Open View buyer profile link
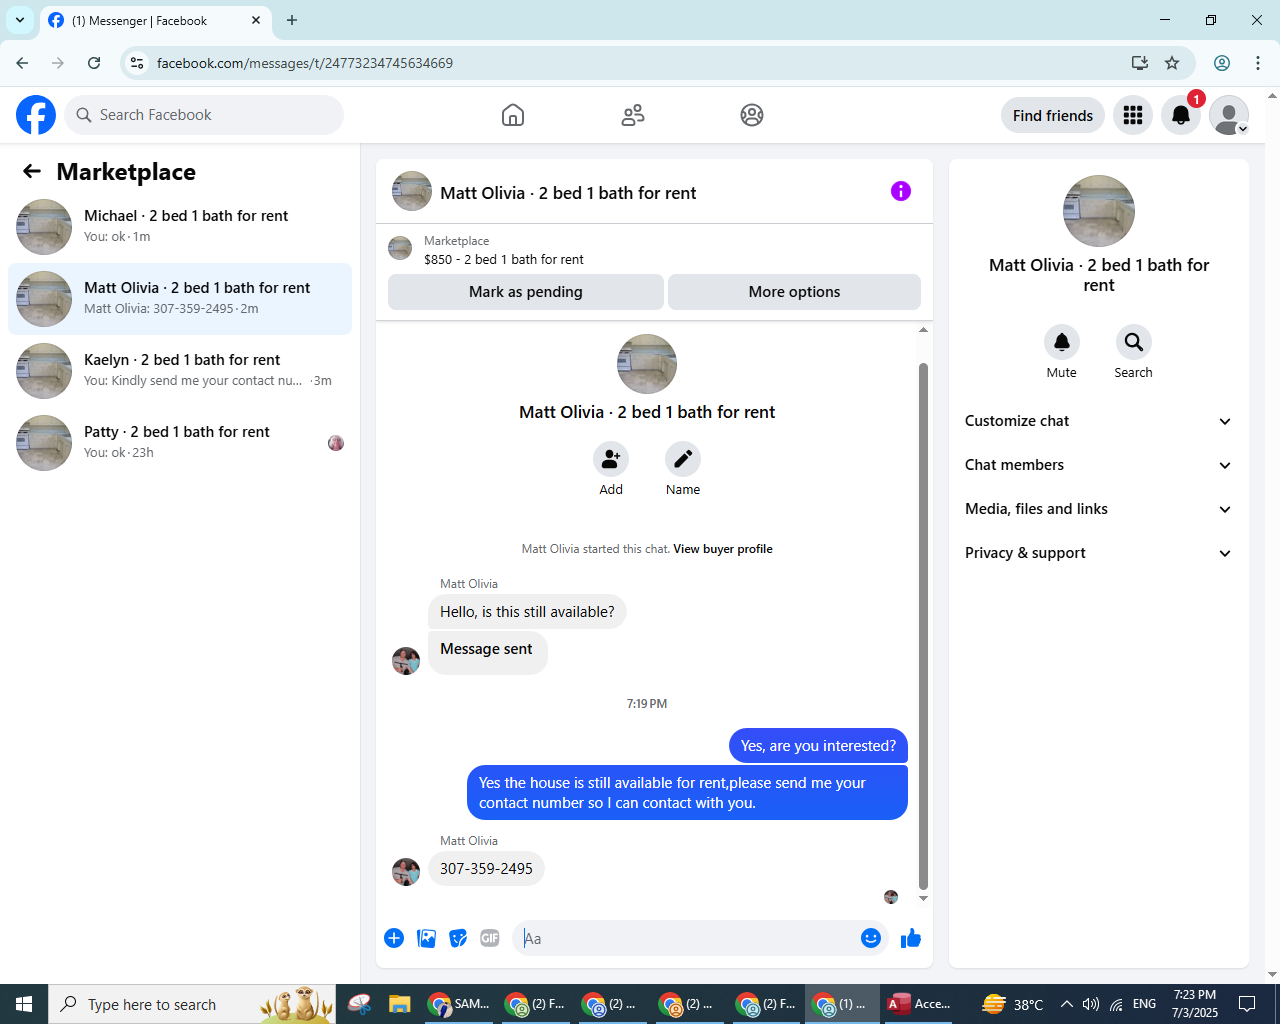 723,549
